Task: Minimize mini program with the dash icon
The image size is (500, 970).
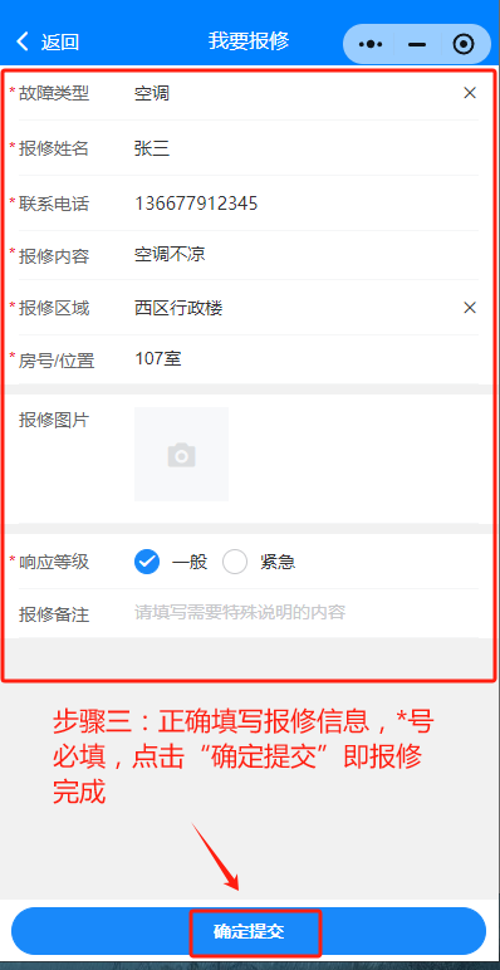Action: (418, 45)
